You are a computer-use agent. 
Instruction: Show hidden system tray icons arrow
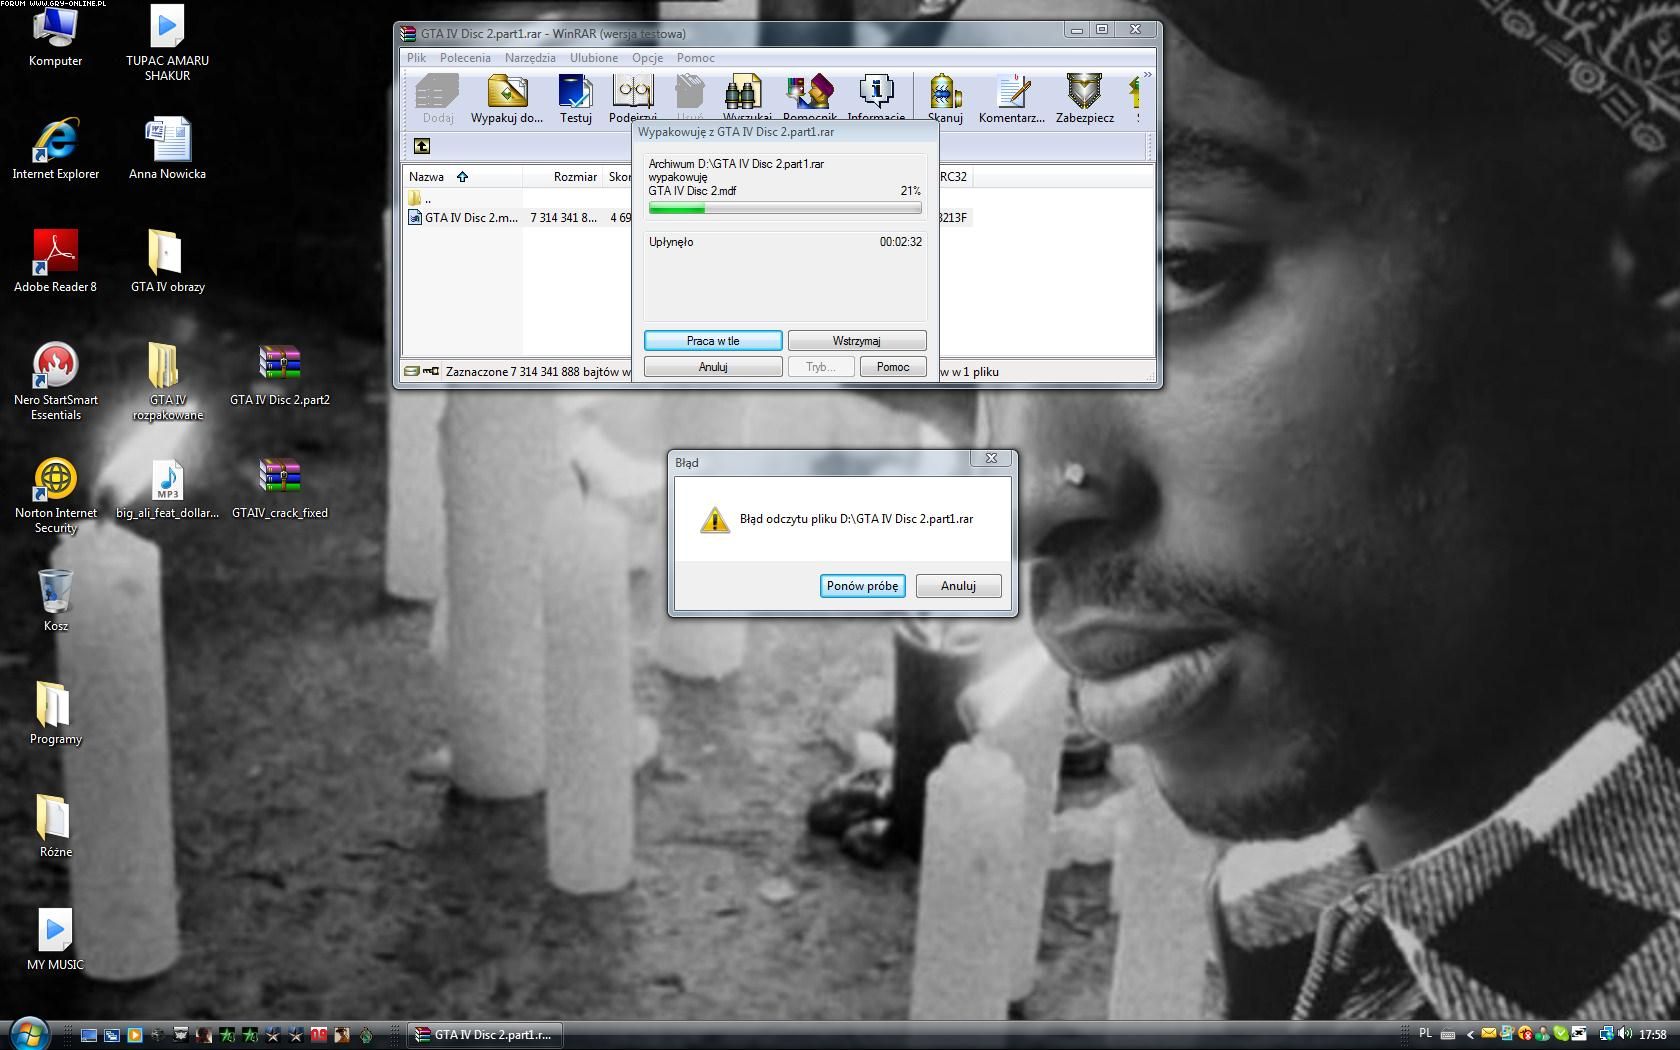1470,1035
